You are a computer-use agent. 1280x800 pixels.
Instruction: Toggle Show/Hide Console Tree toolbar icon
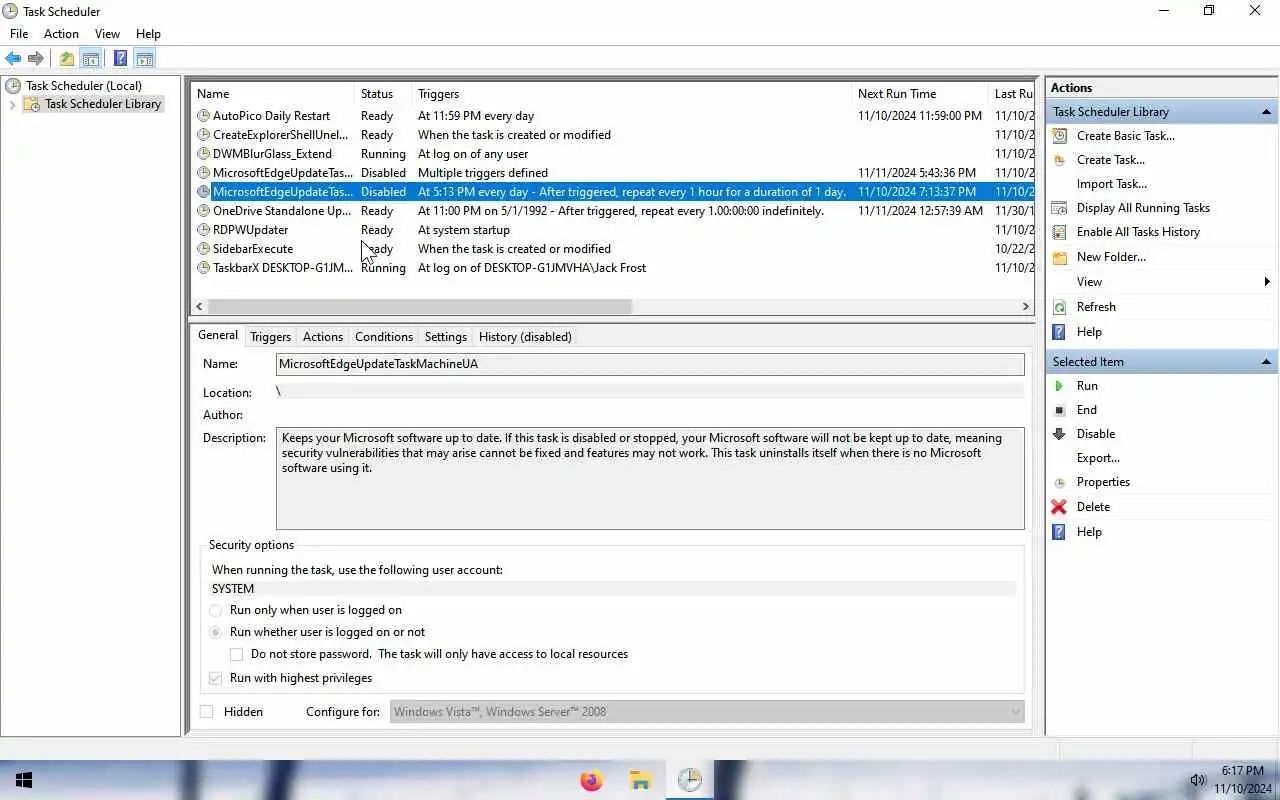click(90, 59)
